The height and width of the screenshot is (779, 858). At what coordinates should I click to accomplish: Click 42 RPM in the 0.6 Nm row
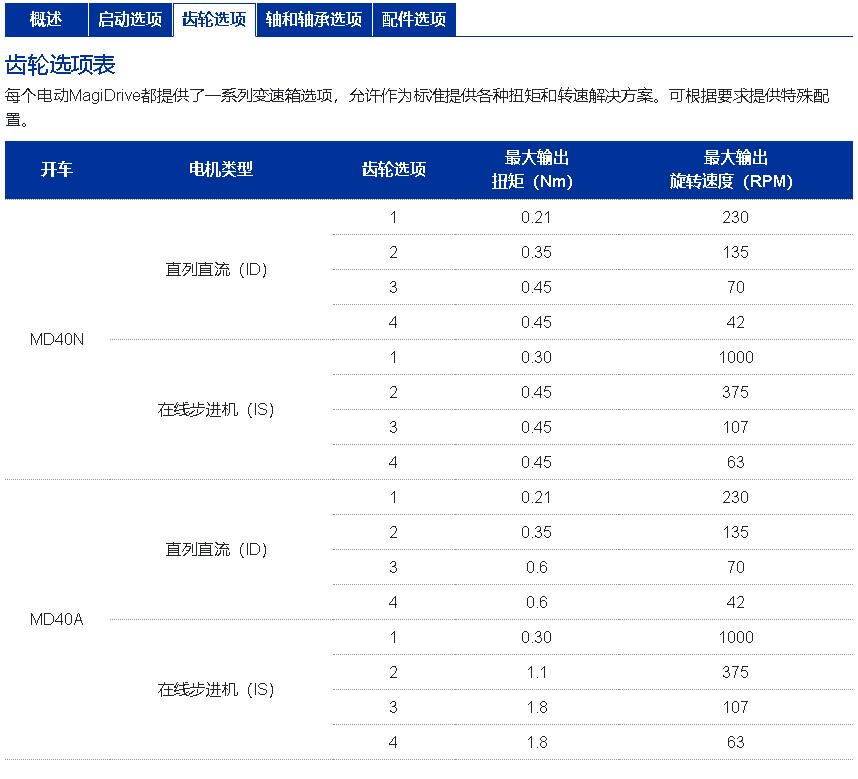click(x=735, y=602)
